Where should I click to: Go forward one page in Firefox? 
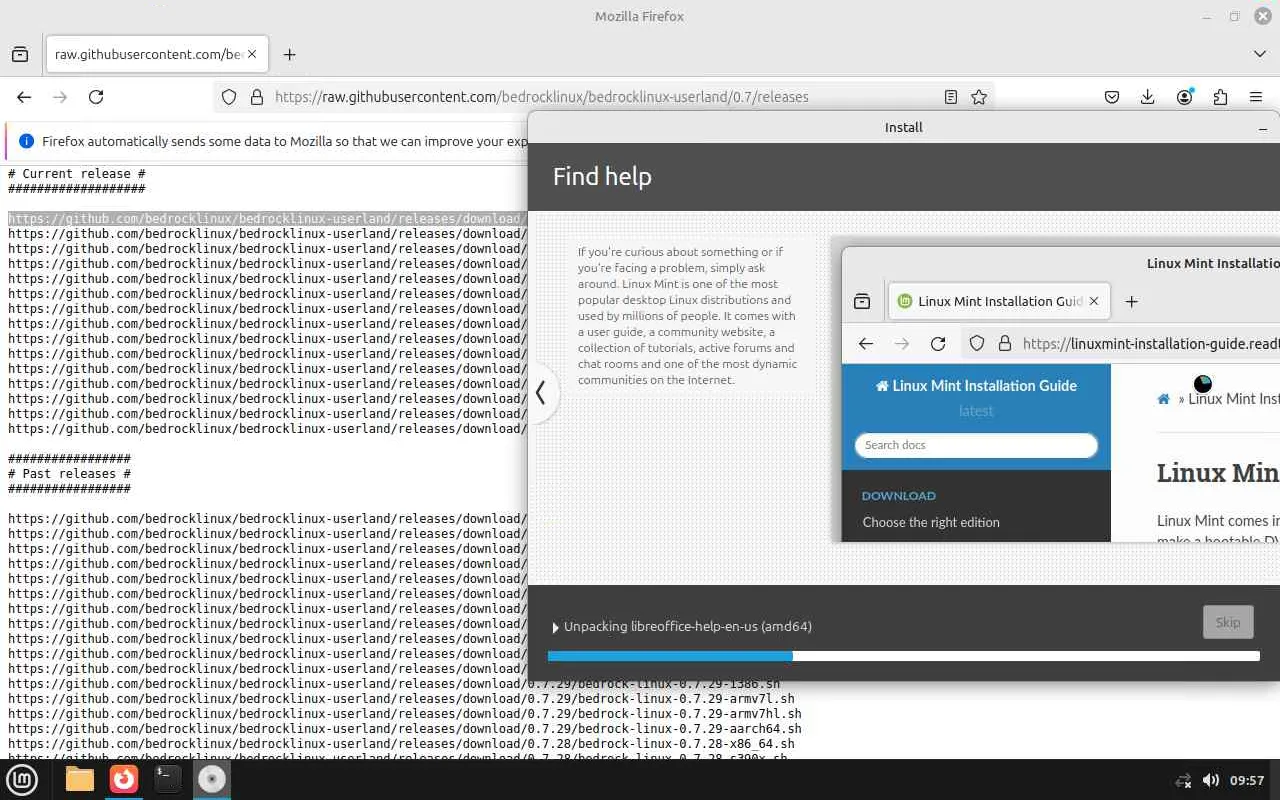60,97
